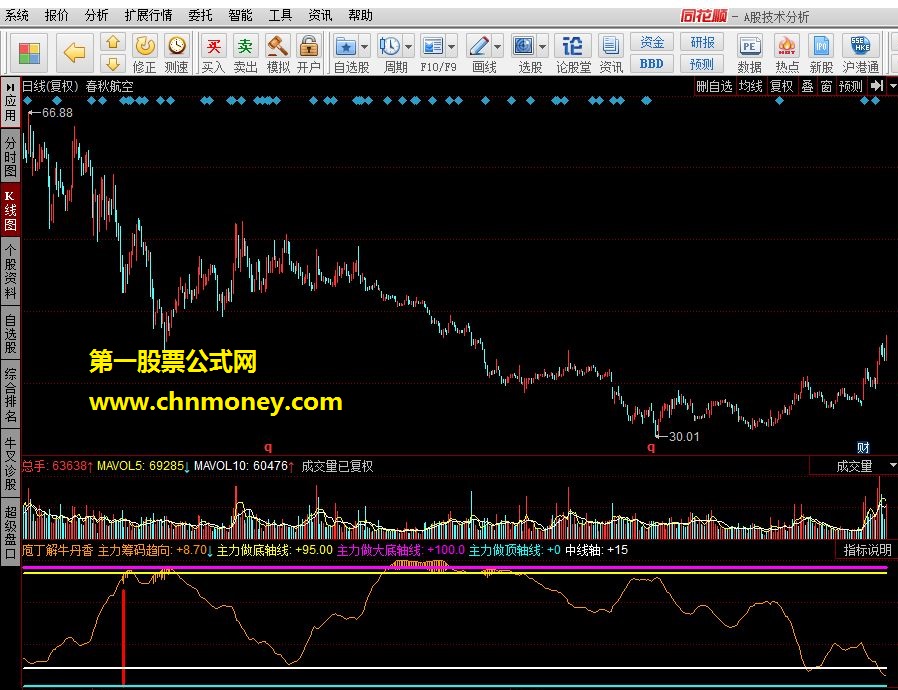Click the 热点 hot flame icon
Viewport: 898px width, 690px height.
[x=787, y=46]
